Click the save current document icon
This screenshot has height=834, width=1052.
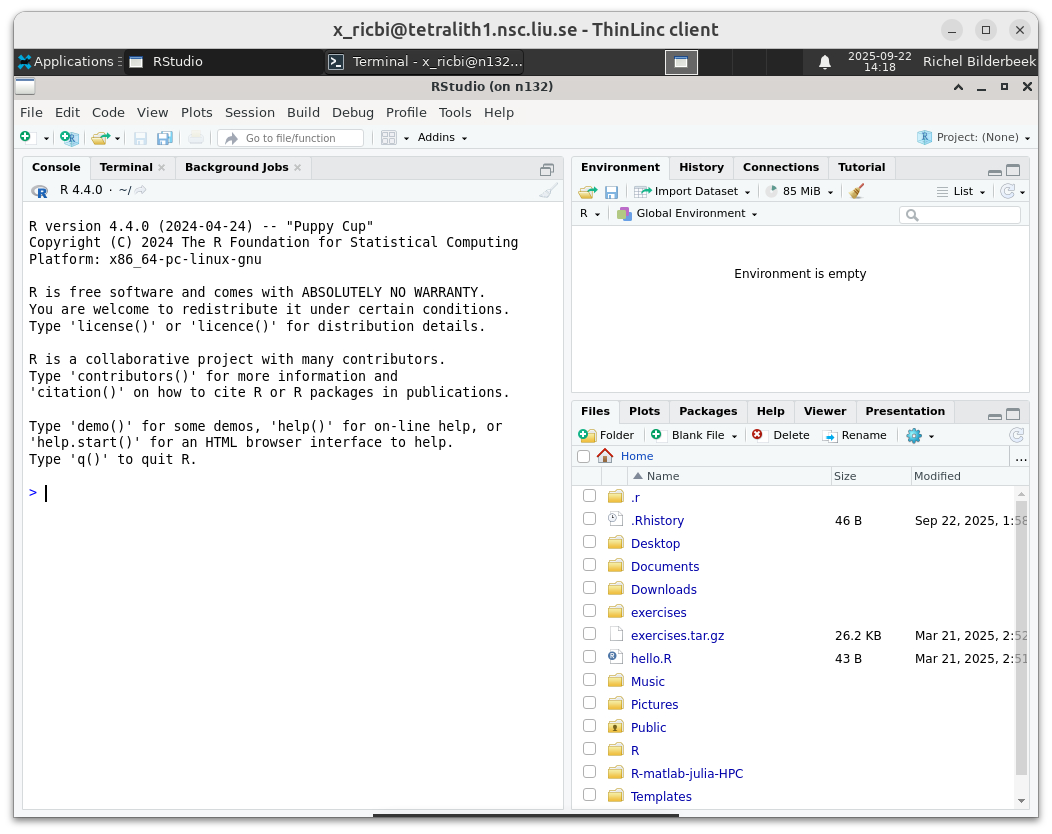140,137
